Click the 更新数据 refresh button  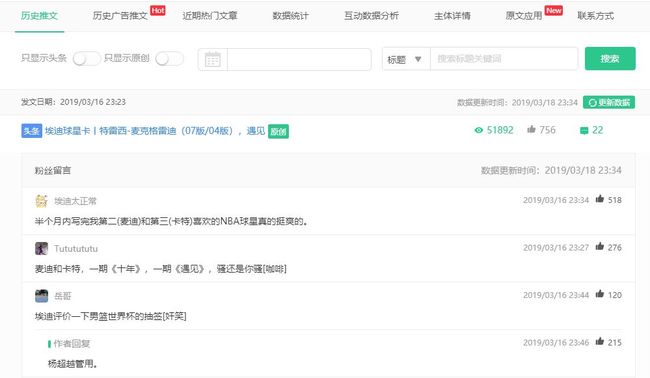point(609,102)
